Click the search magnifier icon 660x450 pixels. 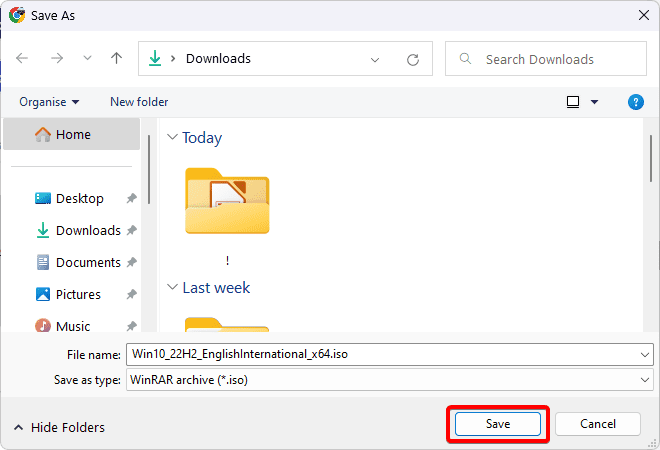(x=465, y=59)
